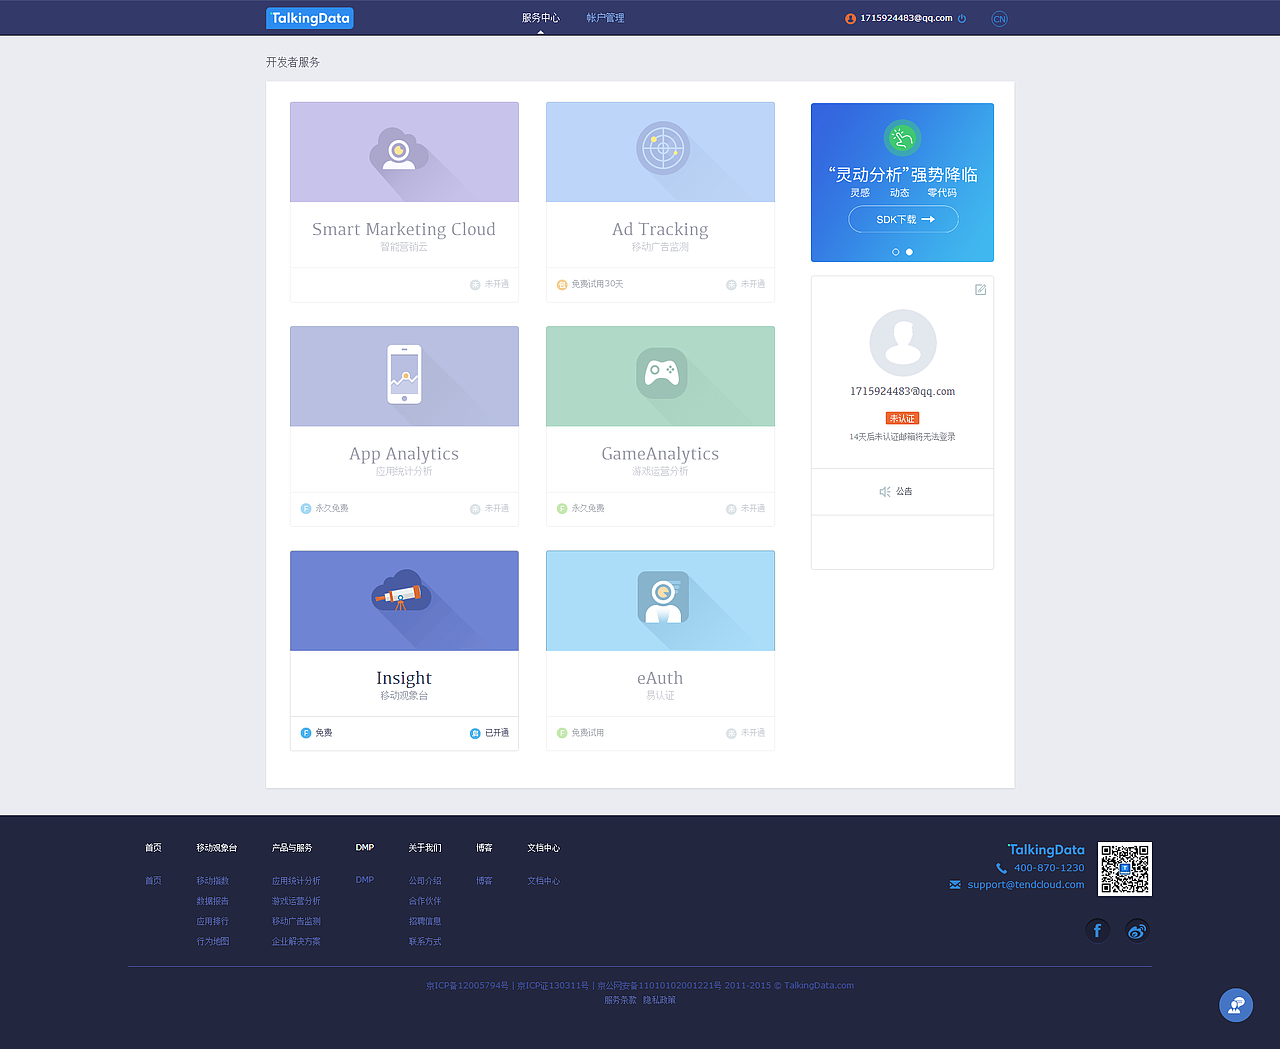The height and width of the screenshot is (1049, 1280).
Task: Click footer link 应用排行
Action: click(213, 921)
